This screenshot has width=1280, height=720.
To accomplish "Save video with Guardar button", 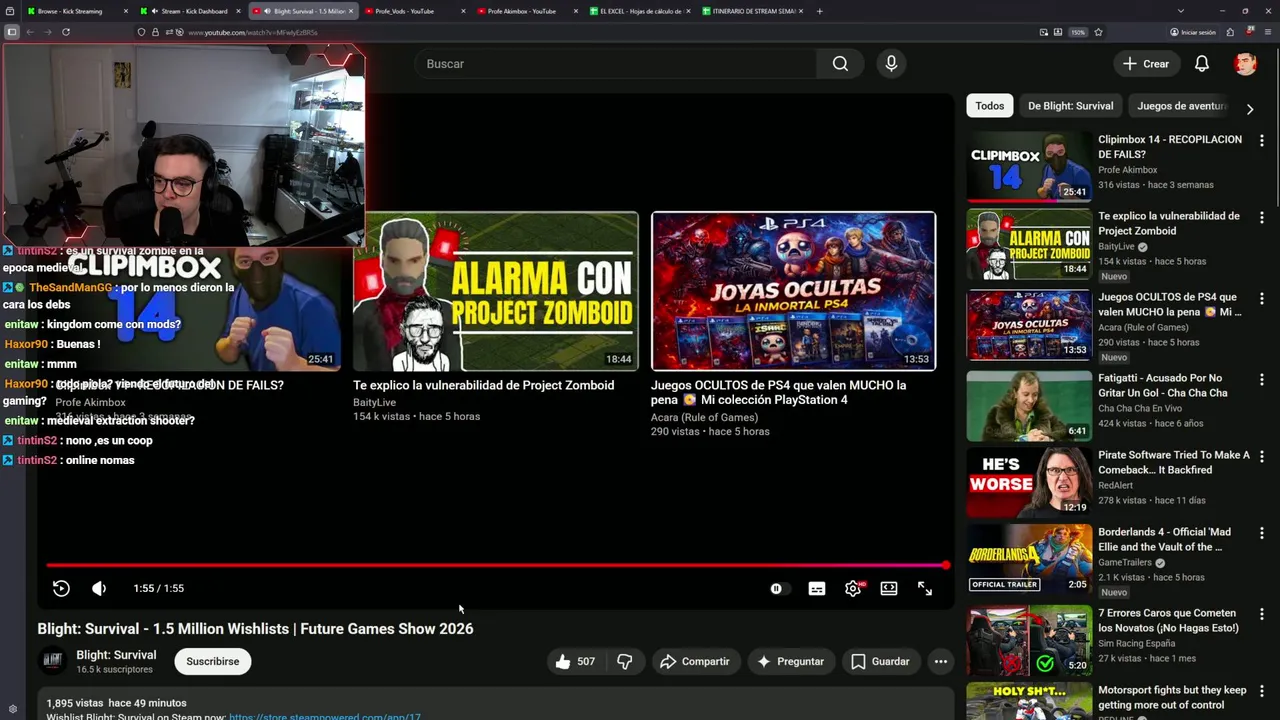I will (x=880, y=661).
